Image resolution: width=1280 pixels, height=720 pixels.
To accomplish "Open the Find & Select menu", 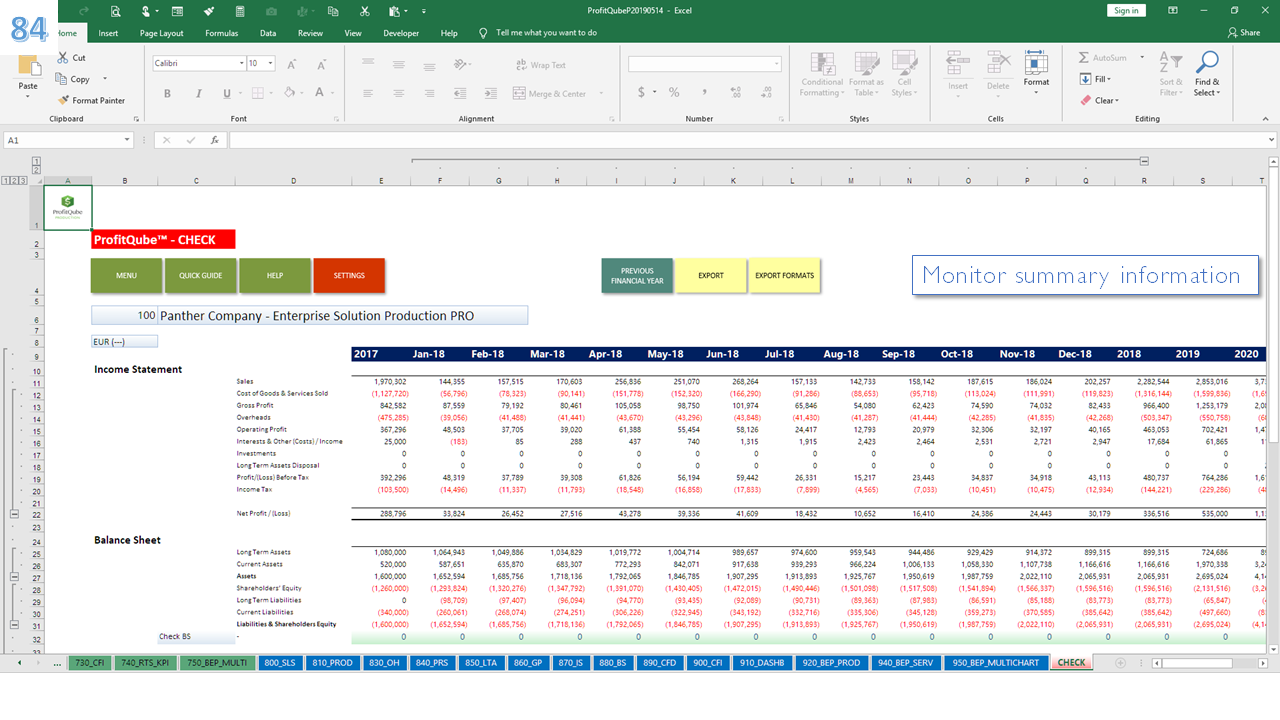I will pyautogui.click(x=1207, y=75).
